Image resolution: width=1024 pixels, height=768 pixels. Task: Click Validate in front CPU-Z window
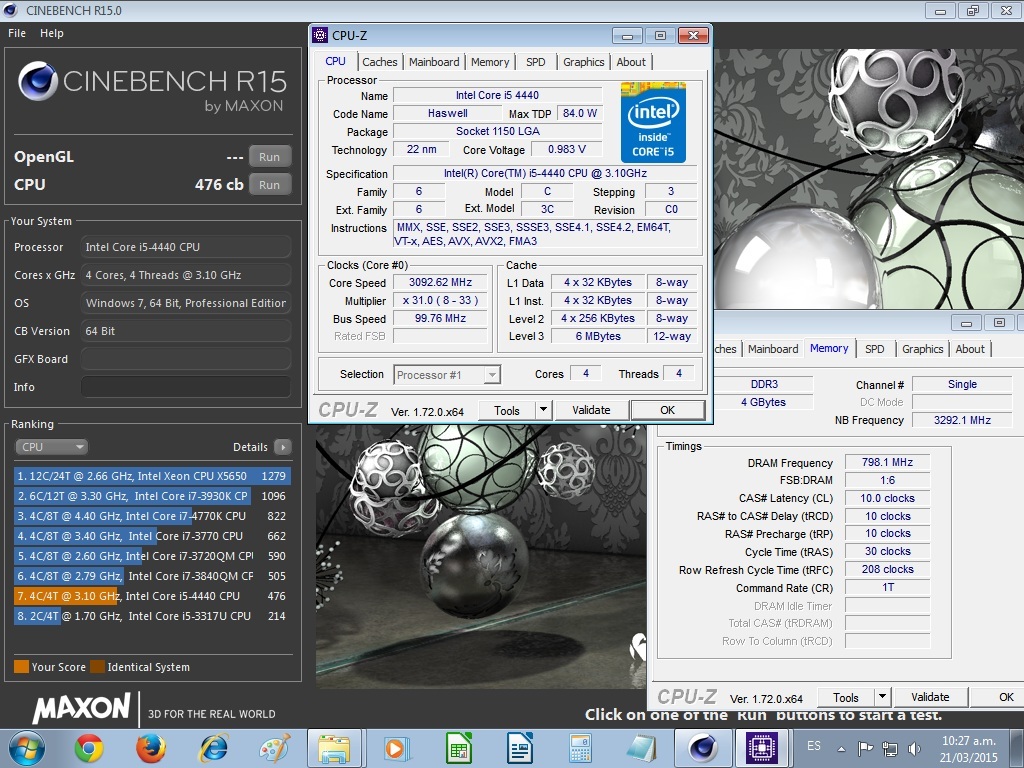pyautogui.click(x=591, y=410)
